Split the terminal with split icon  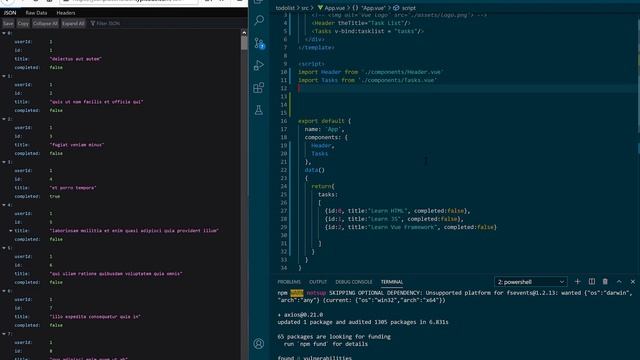591,282
